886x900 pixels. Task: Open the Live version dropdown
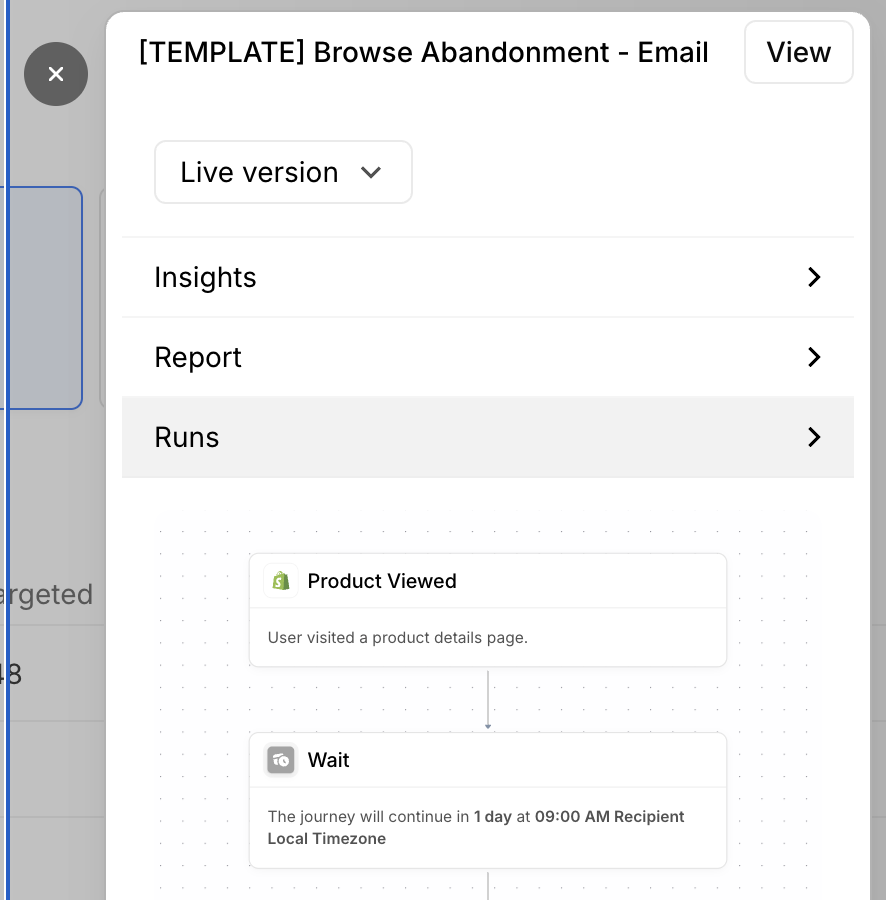[x=283, y=172]
